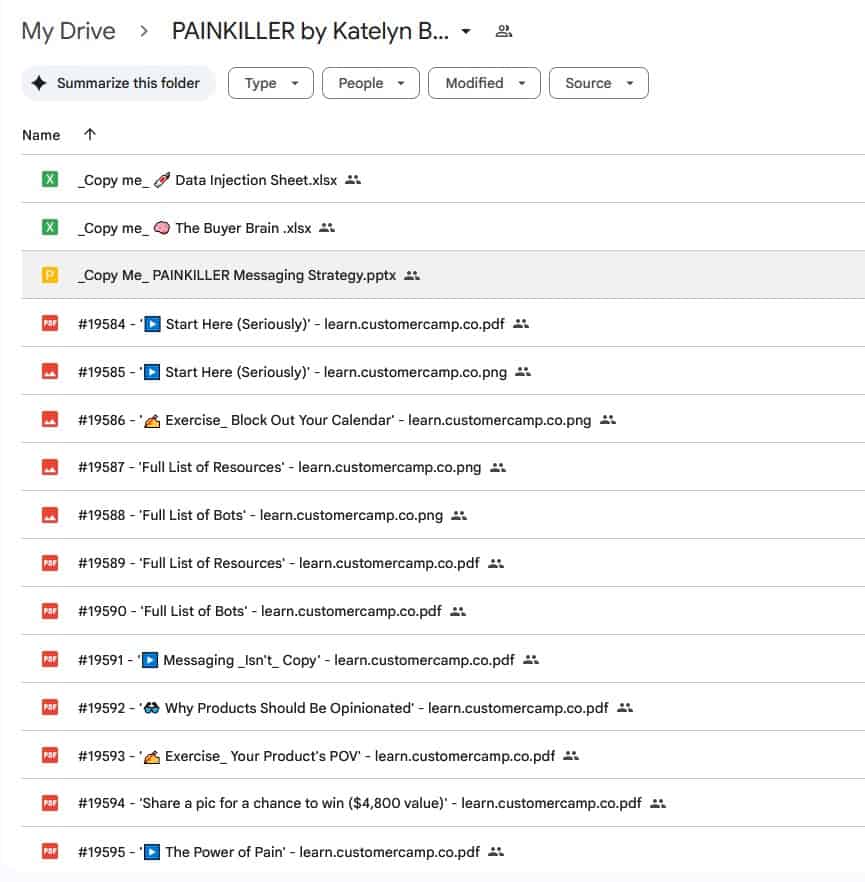The width and height of the screenshot is (865, 882).
Task: Click the PDF icon for #19595 The Power of Pain
Action: click(50, 852)
